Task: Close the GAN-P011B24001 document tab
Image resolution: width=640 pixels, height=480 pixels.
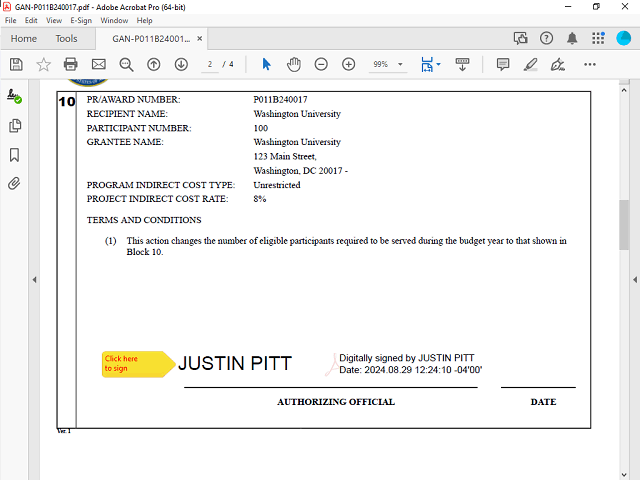Action: click(200, 39)
